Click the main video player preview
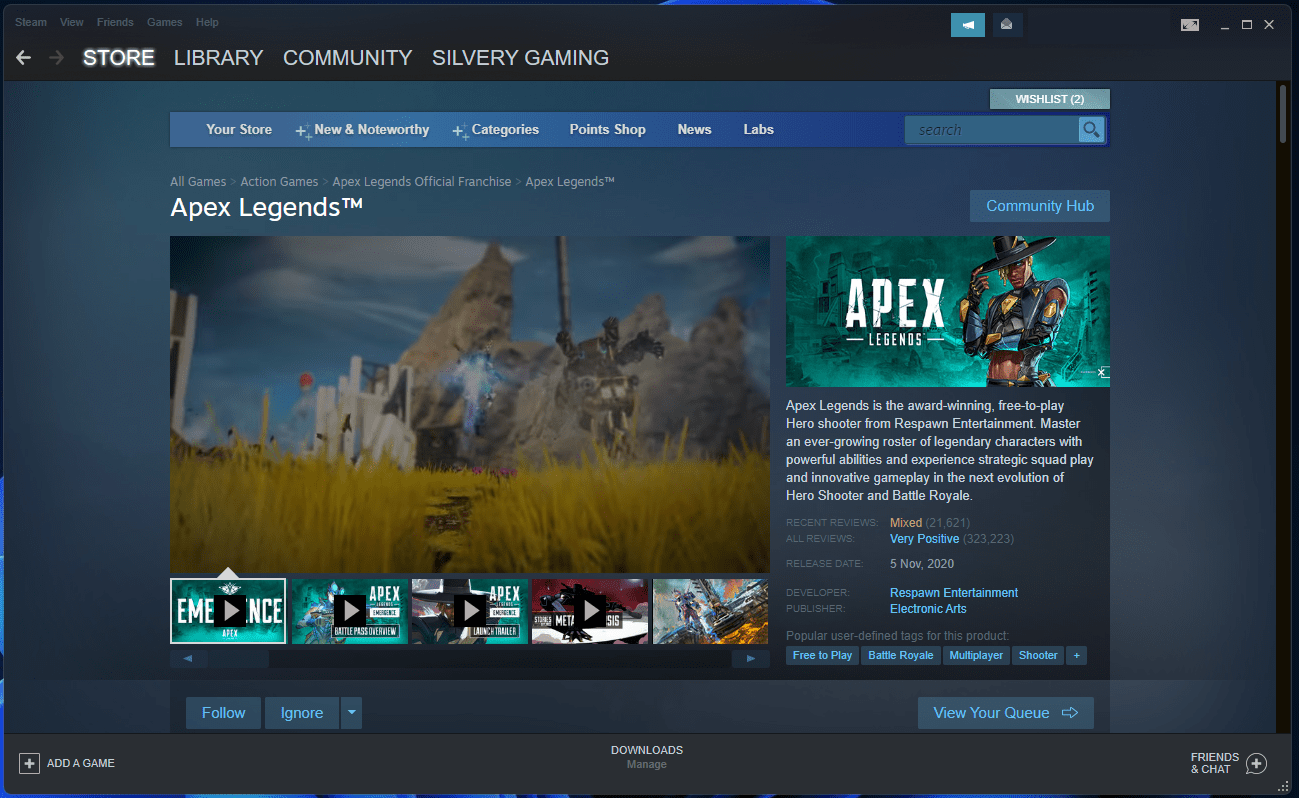Viewport: 1299px width, 798px height. pos(470,404)
